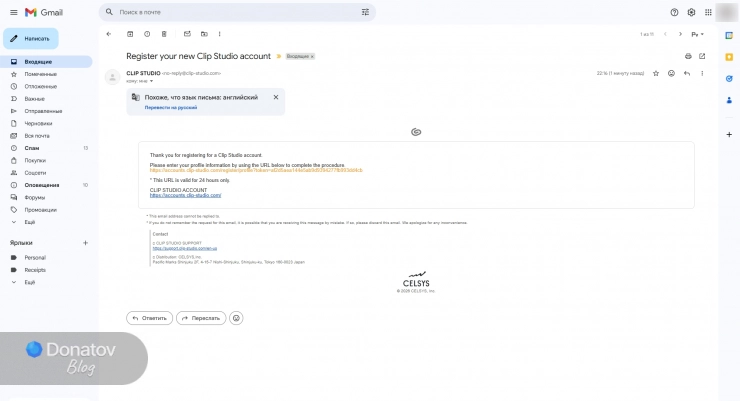Click the Ответить reply button
Image resolution: width=740 pixels, height=401 pixels.
pyautogui.click(x=150, y=318)
